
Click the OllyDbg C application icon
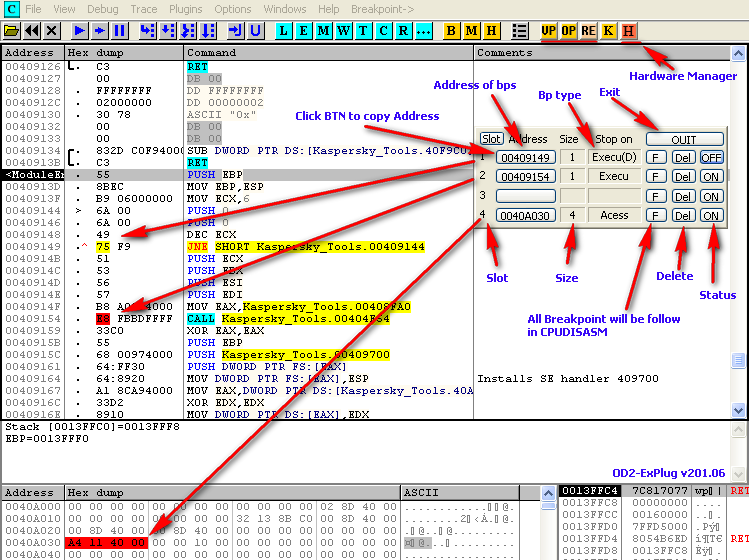(10, 9)
